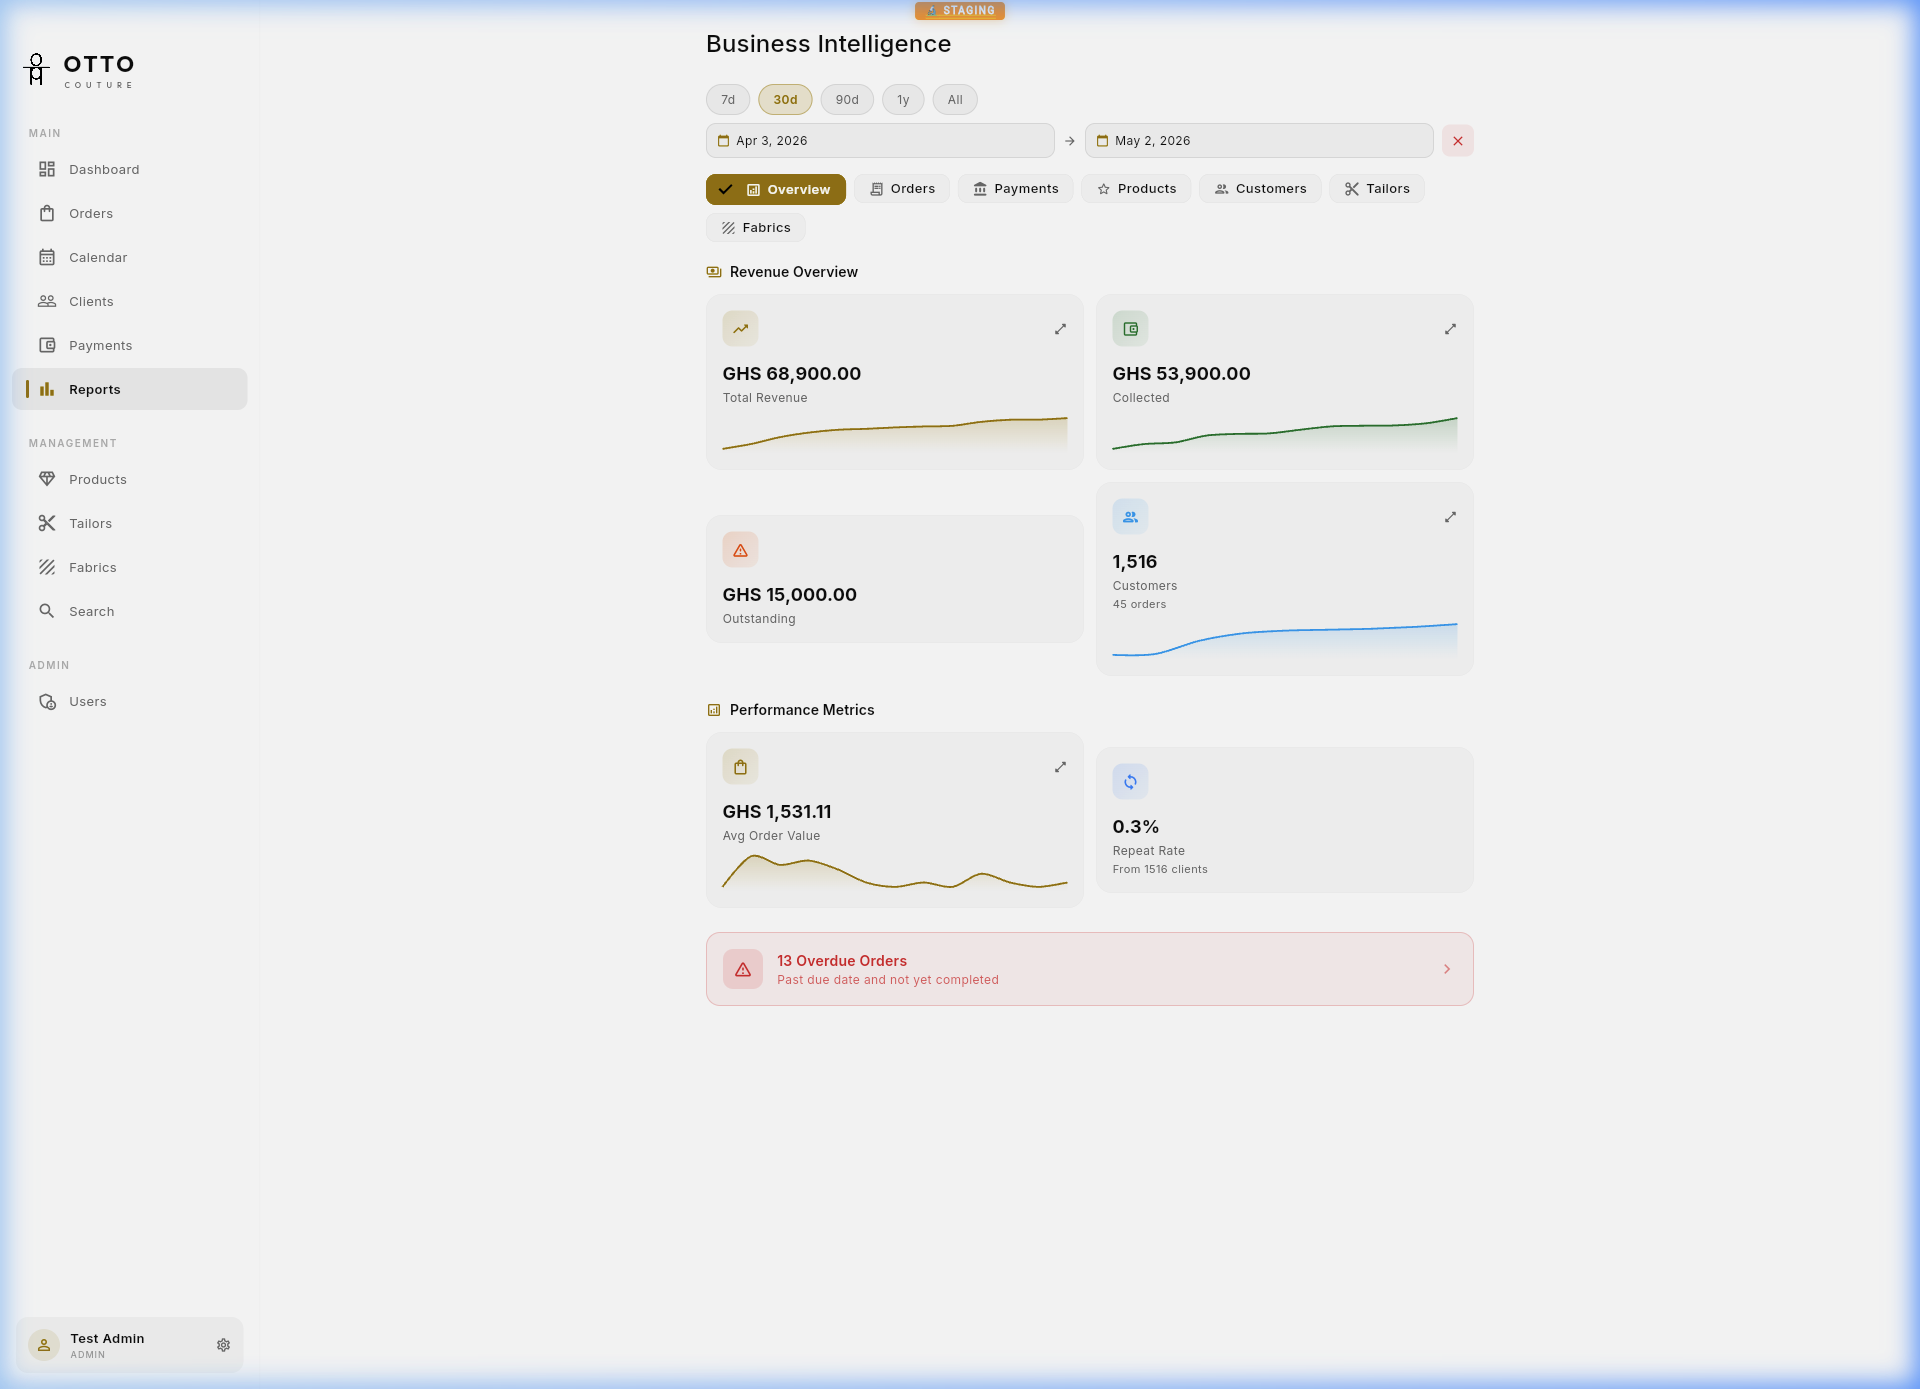1920x1389 pixels.
Task: Click the 1,516 customers count
Action: [x=1134, y=562]
